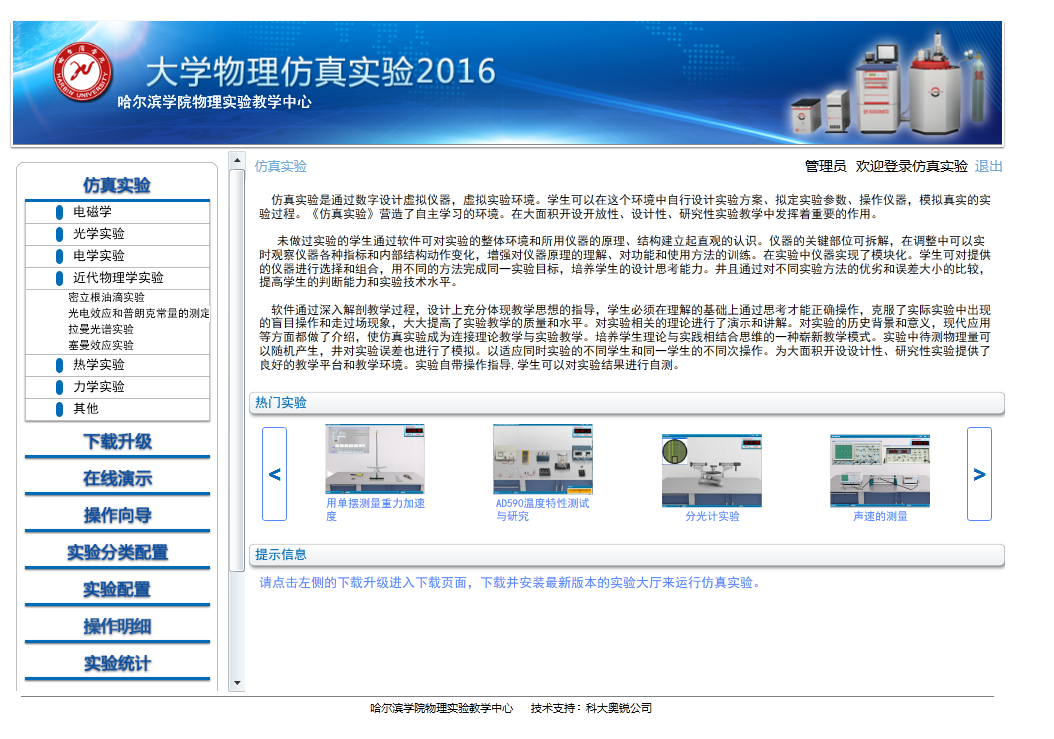Screen dimensions: 1054x739
Task: Open the 分光计实验 thumbnail
Action: pos(712,471)
